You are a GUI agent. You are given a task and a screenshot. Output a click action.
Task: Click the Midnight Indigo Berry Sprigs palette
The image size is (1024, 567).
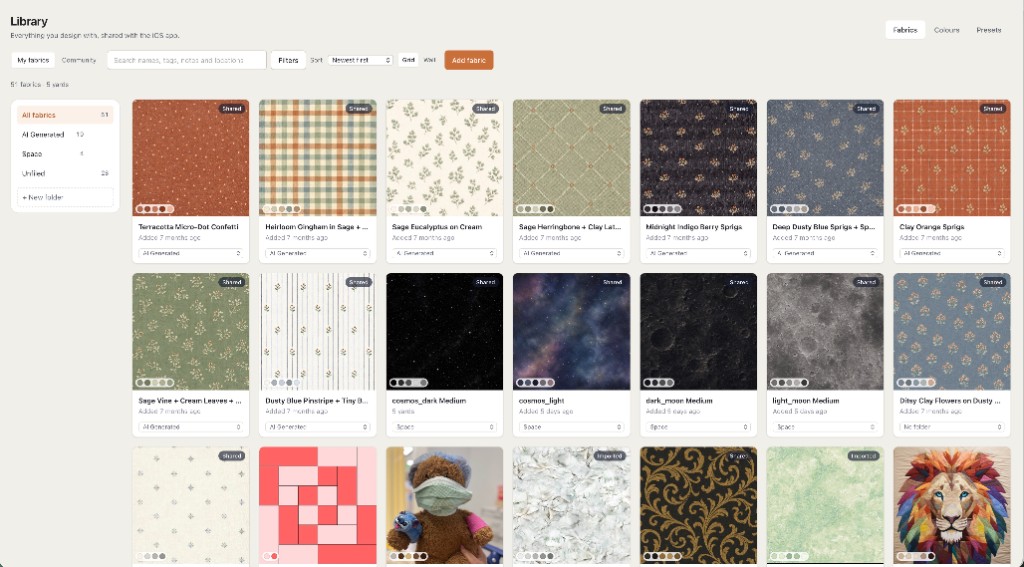[662, 209]
